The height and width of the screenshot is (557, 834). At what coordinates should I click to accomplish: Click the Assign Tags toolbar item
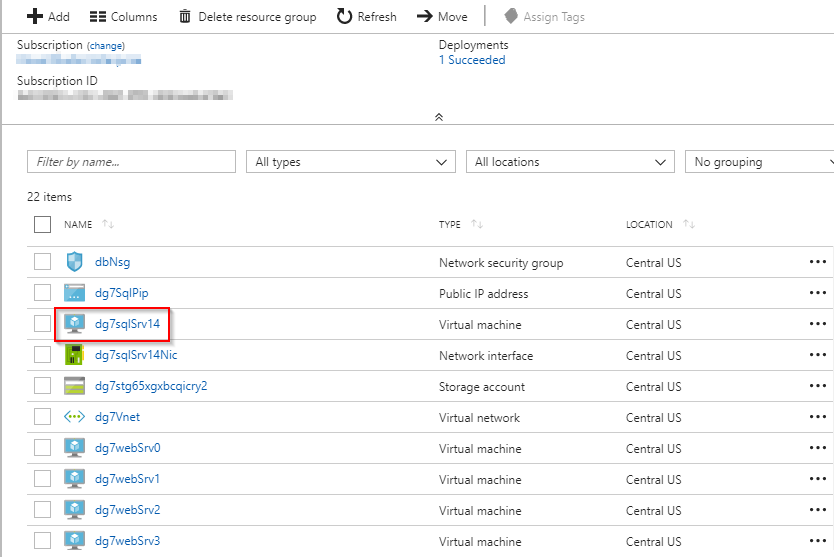(x=545, y=17)
